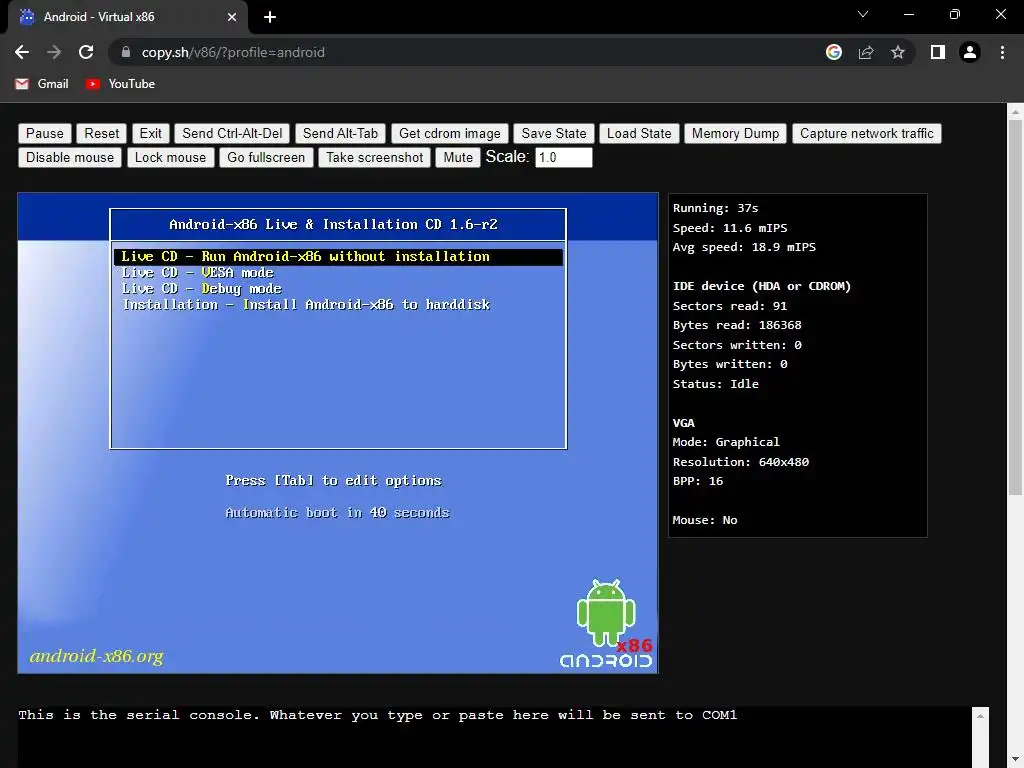Click the page vertical scrollbar
This screenshot has height=768, width=1024.
pyautogui.click(x=1016, y=307)
